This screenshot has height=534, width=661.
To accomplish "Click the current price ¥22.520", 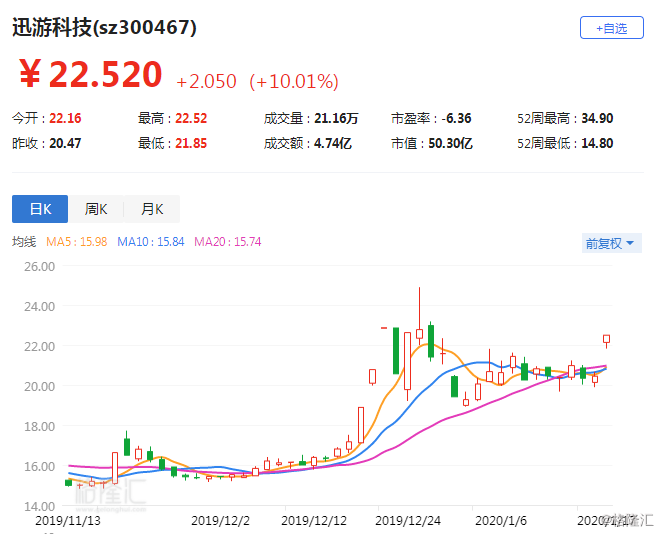I will (90, 74).
